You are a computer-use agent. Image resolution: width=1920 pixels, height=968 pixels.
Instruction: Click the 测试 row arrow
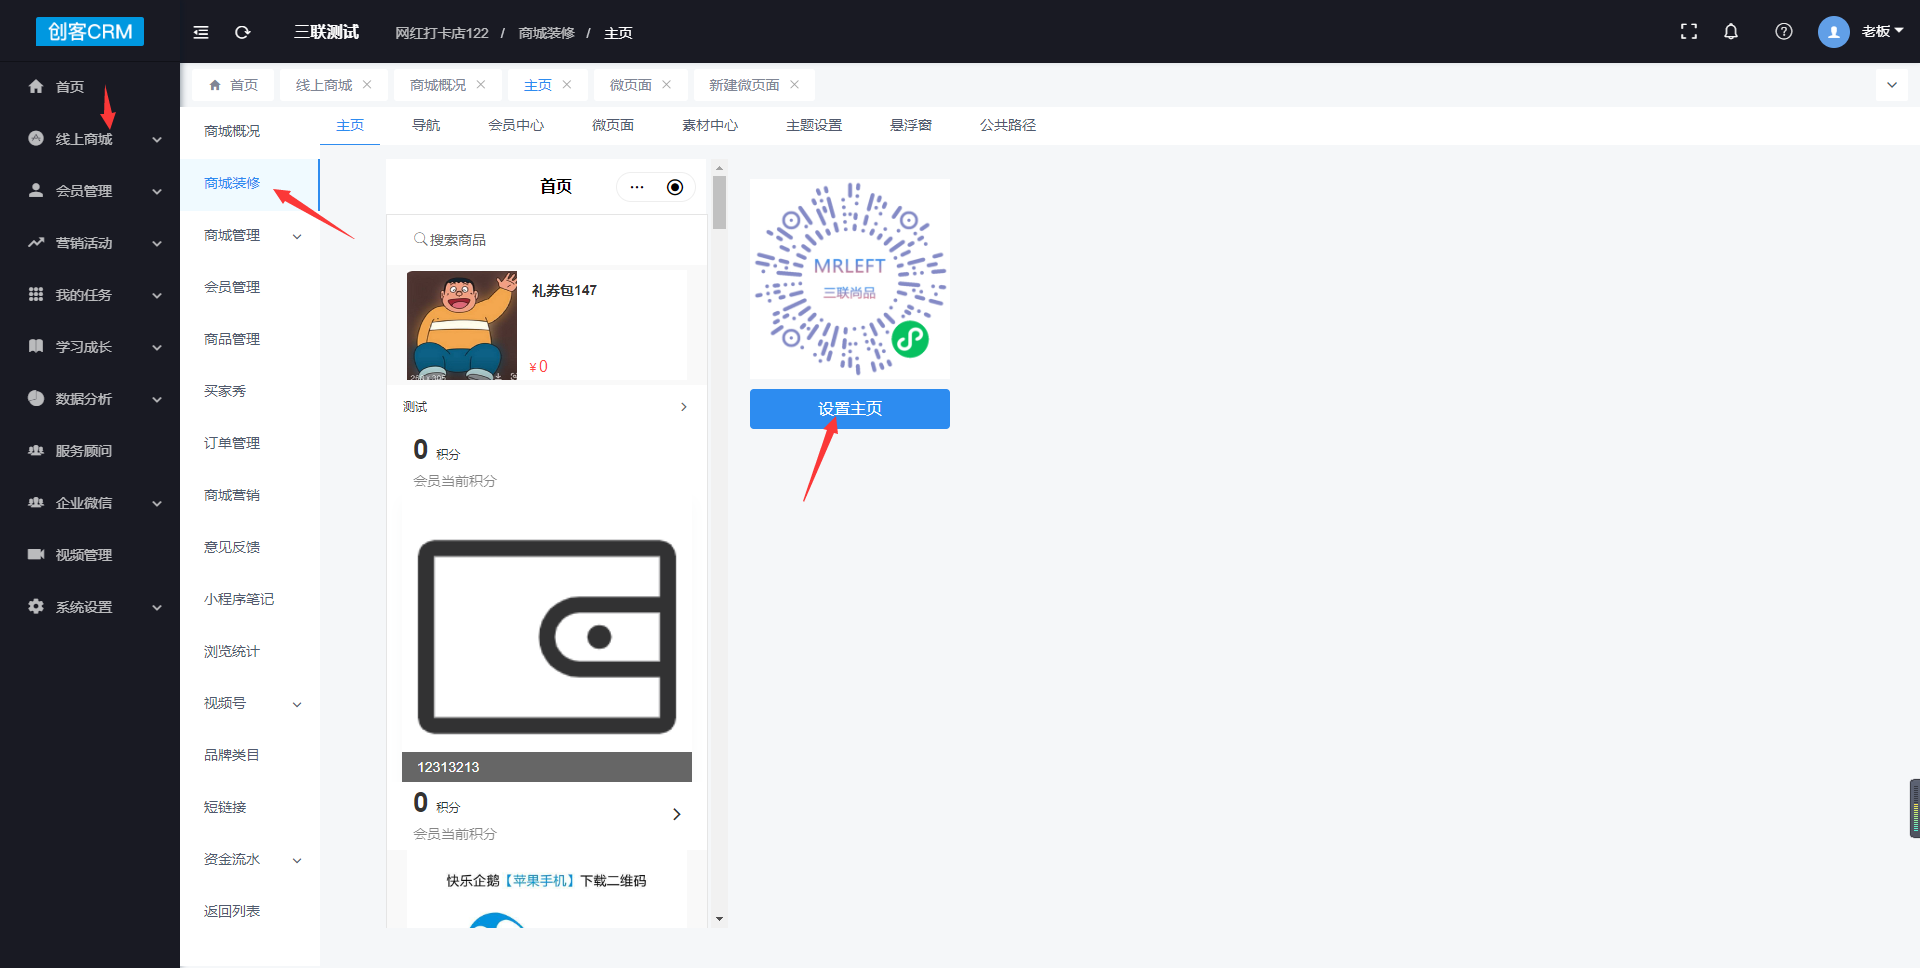(x=684, y=407)
